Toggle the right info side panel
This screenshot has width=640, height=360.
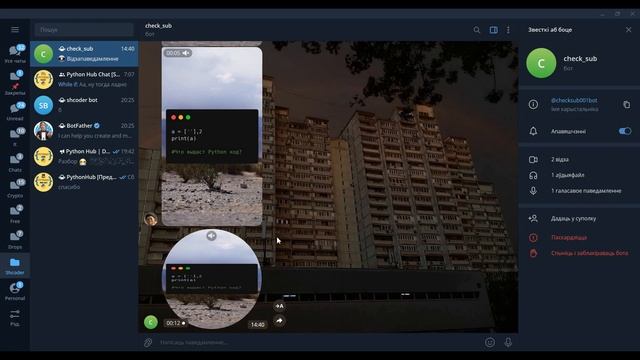(x=493, y=30)
